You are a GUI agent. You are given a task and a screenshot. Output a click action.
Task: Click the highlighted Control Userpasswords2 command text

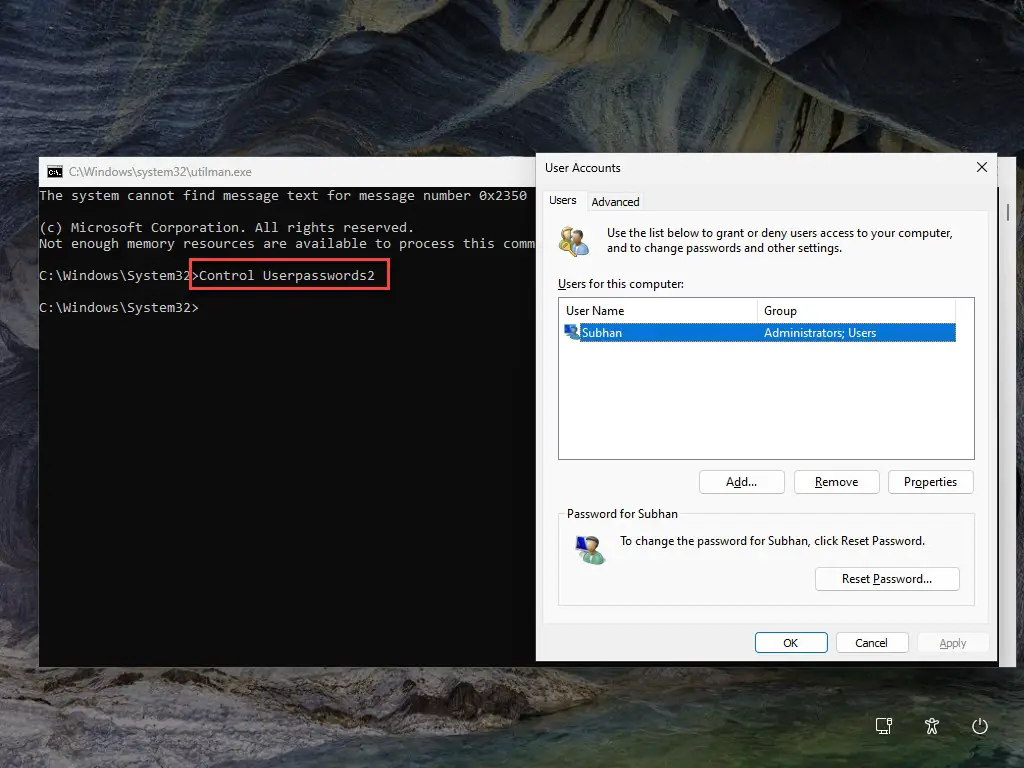pos(289,274)
